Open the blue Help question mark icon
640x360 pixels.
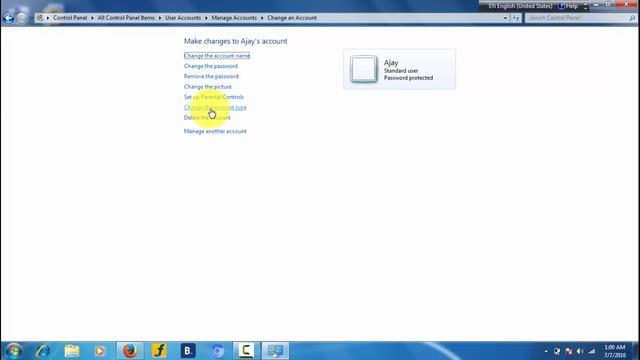tap(562, 6)
